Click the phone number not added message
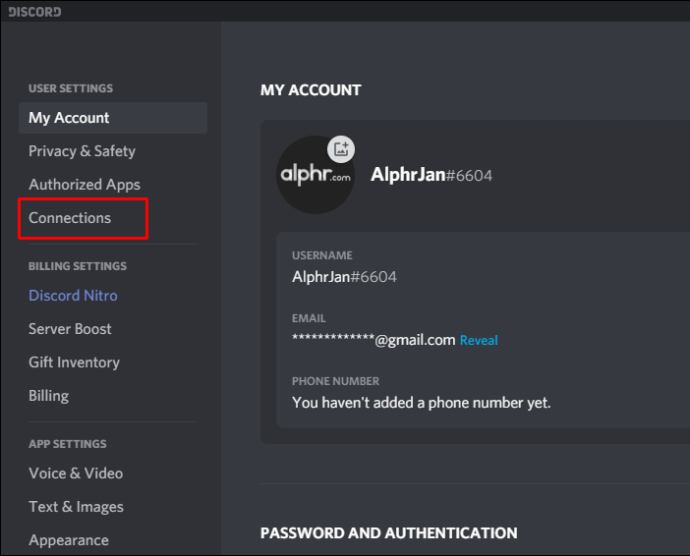 [422, 403]
